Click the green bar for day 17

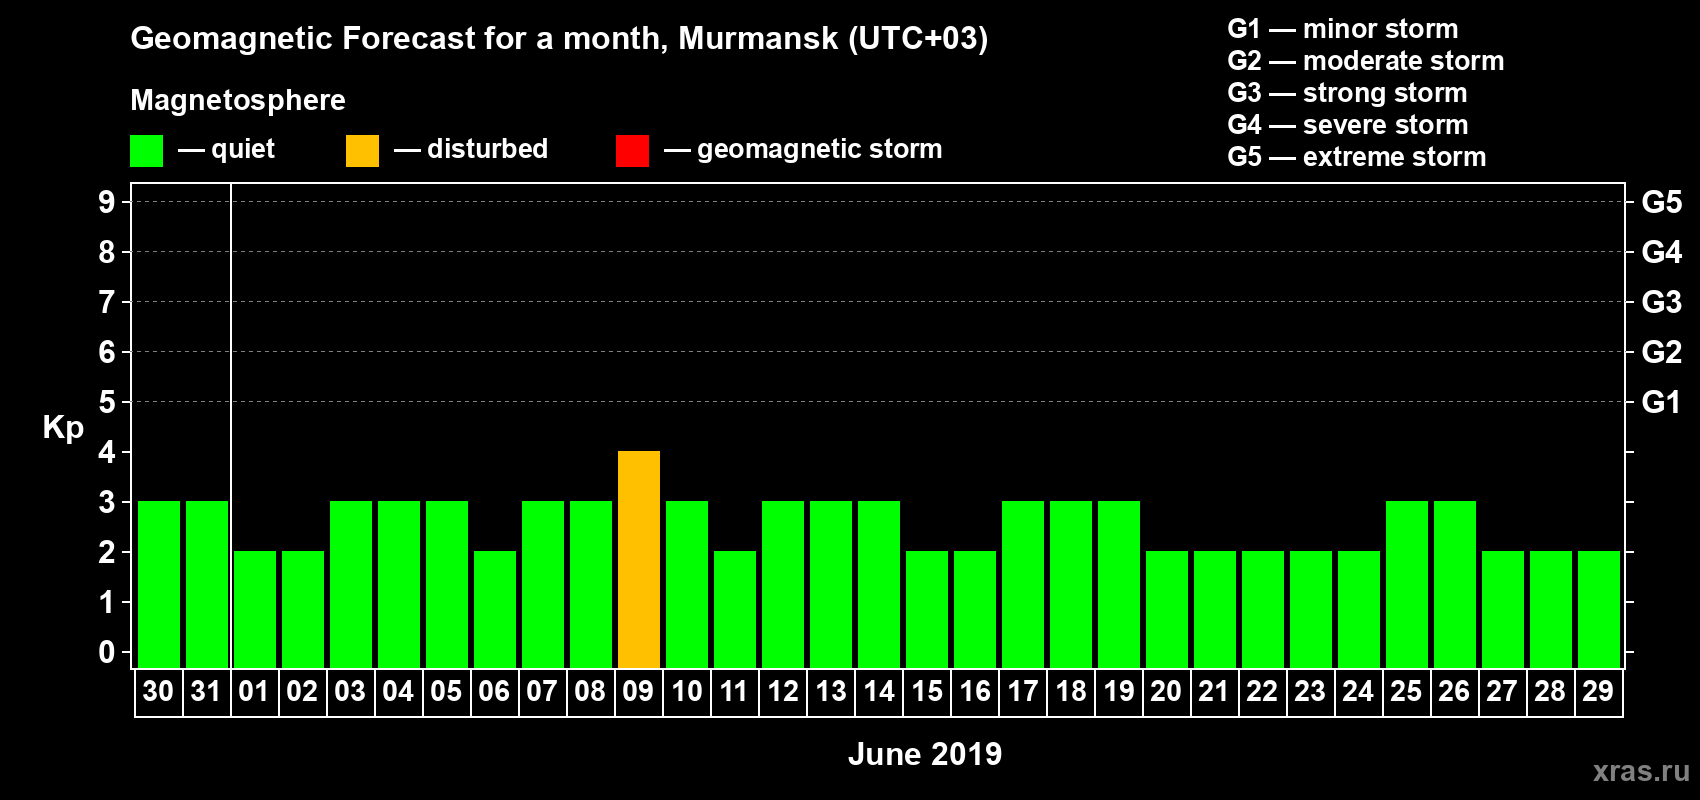1023,585
